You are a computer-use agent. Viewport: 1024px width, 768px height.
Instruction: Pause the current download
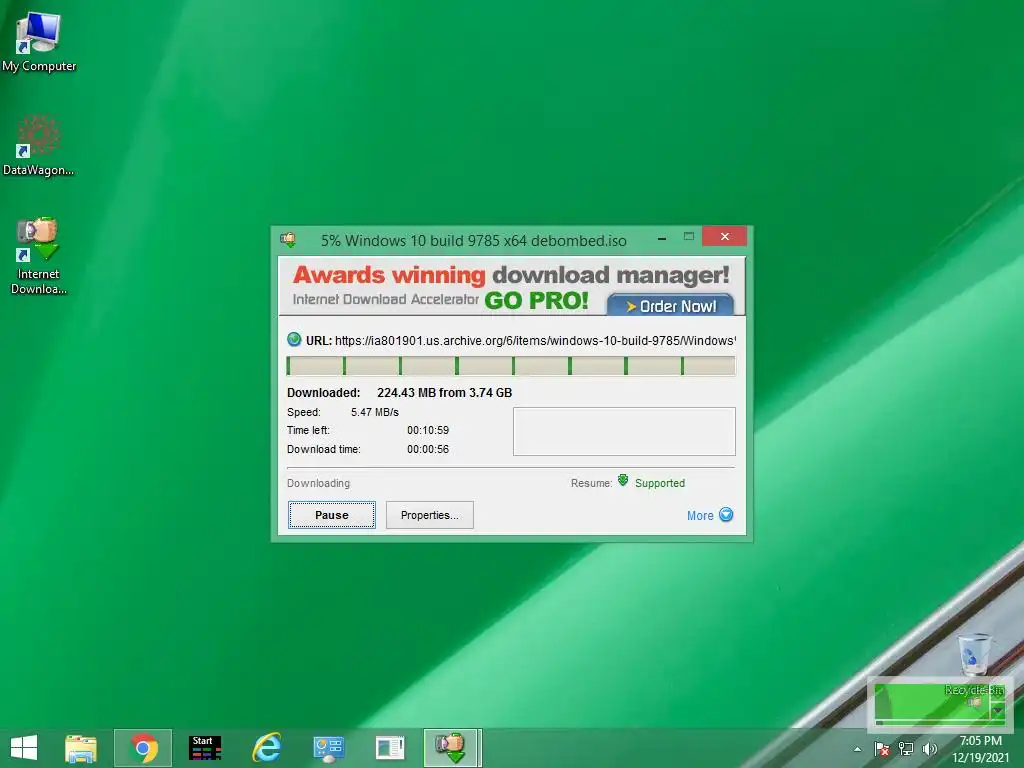[x=332, y=515]
